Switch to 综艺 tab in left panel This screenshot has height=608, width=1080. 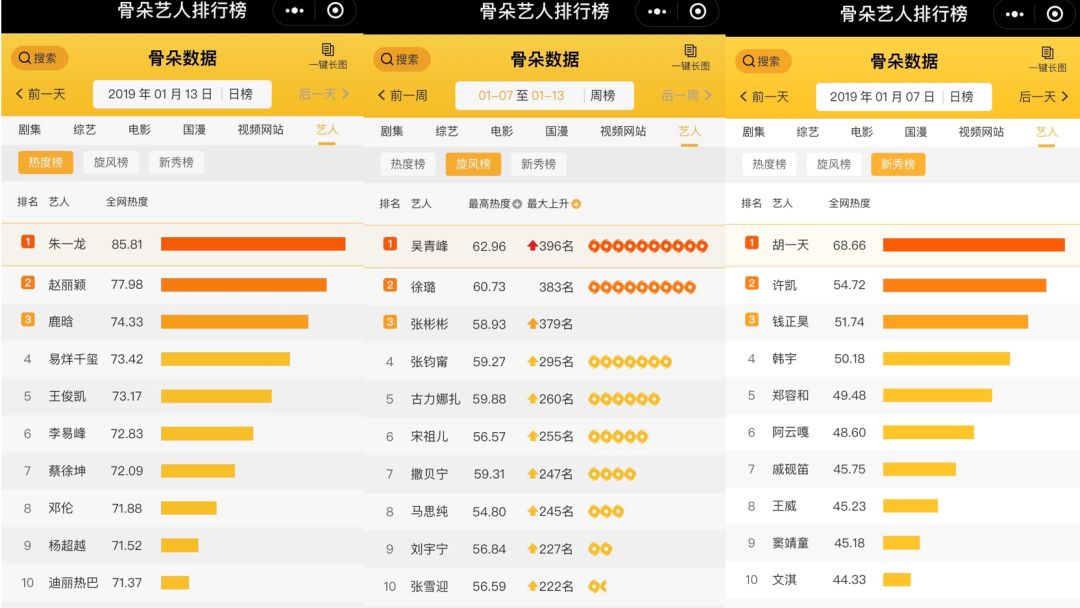pos(84,129)
